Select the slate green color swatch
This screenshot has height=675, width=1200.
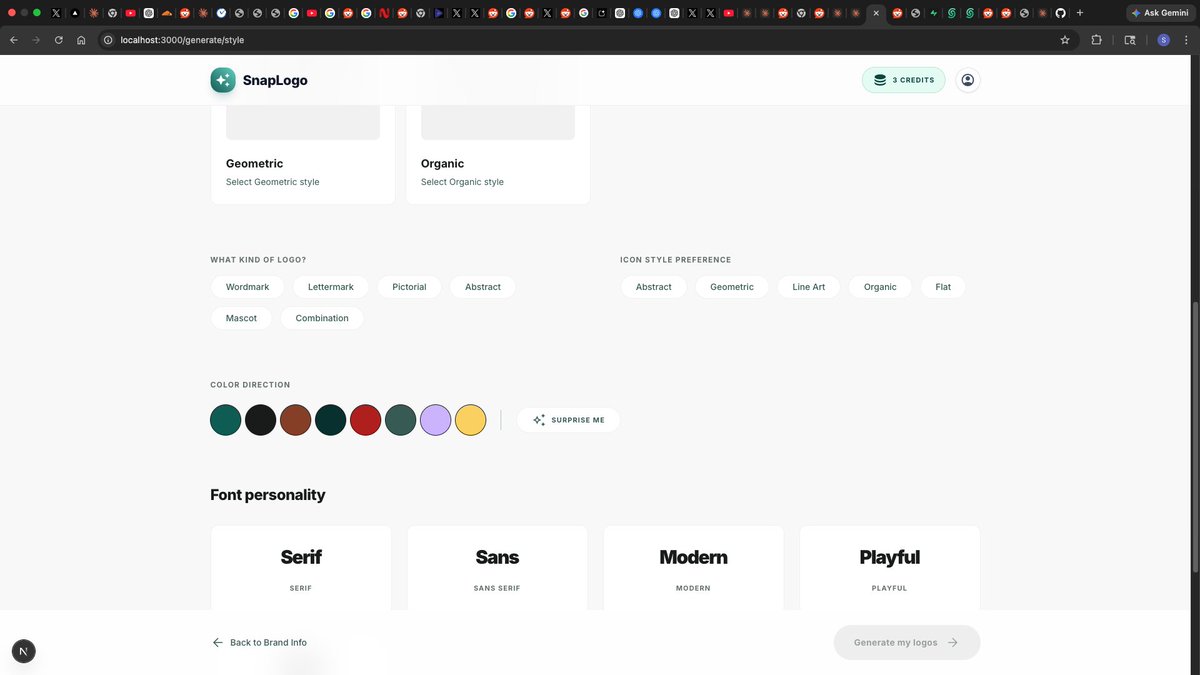(x=401, y=420)
